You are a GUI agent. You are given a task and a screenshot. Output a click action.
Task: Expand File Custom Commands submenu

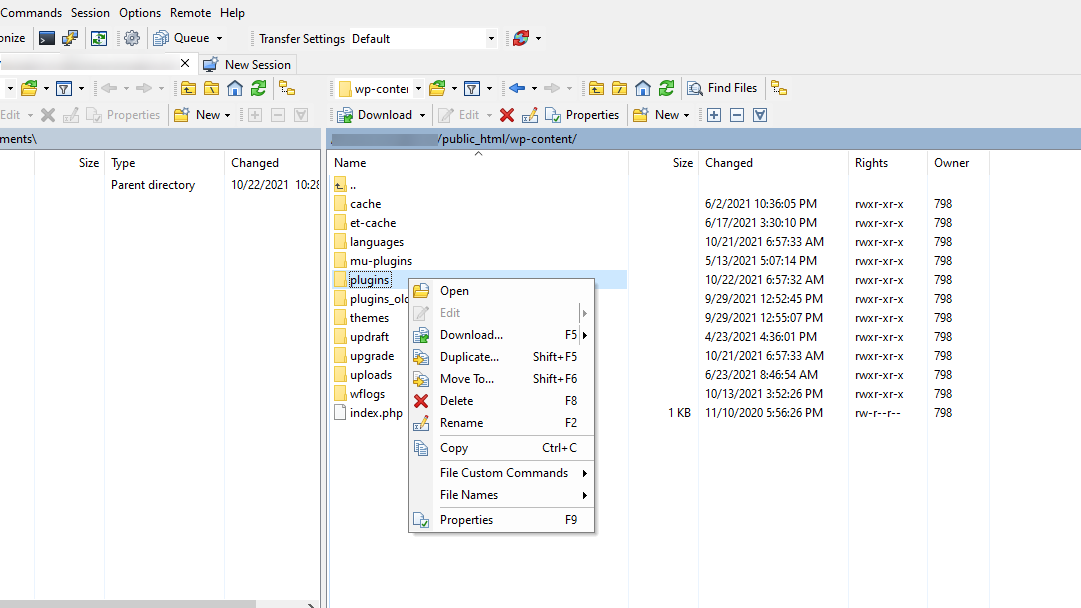pos(501,473)
